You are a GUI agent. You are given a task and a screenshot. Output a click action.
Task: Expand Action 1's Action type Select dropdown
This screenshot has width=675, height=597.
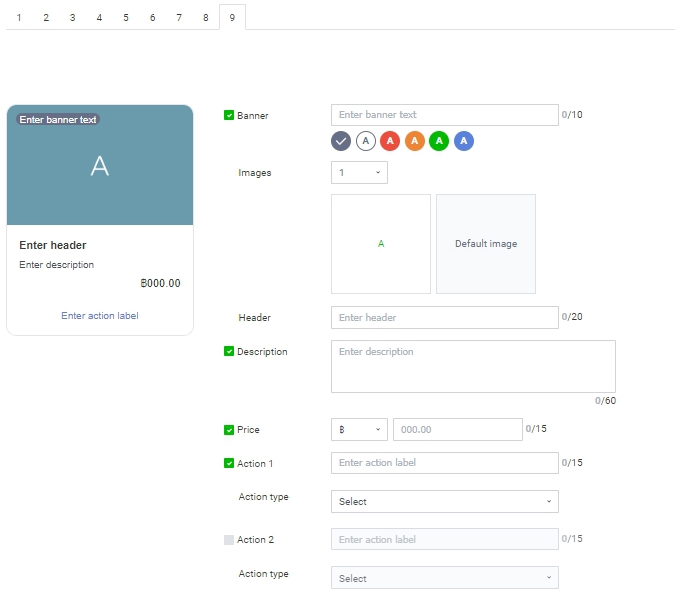[x=445, y=501]
